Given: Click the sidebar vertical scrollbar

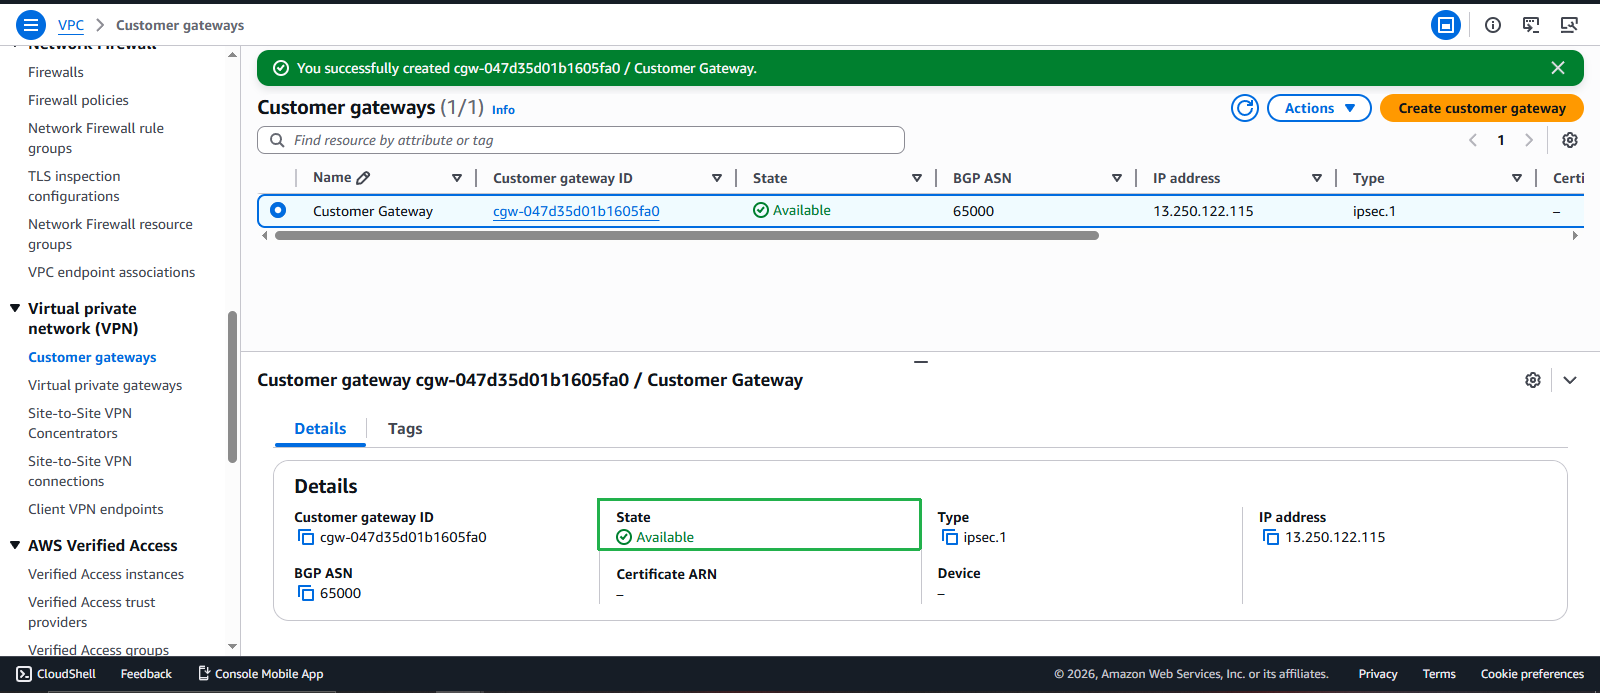Looking at the screenshot, I should (233, 387).
